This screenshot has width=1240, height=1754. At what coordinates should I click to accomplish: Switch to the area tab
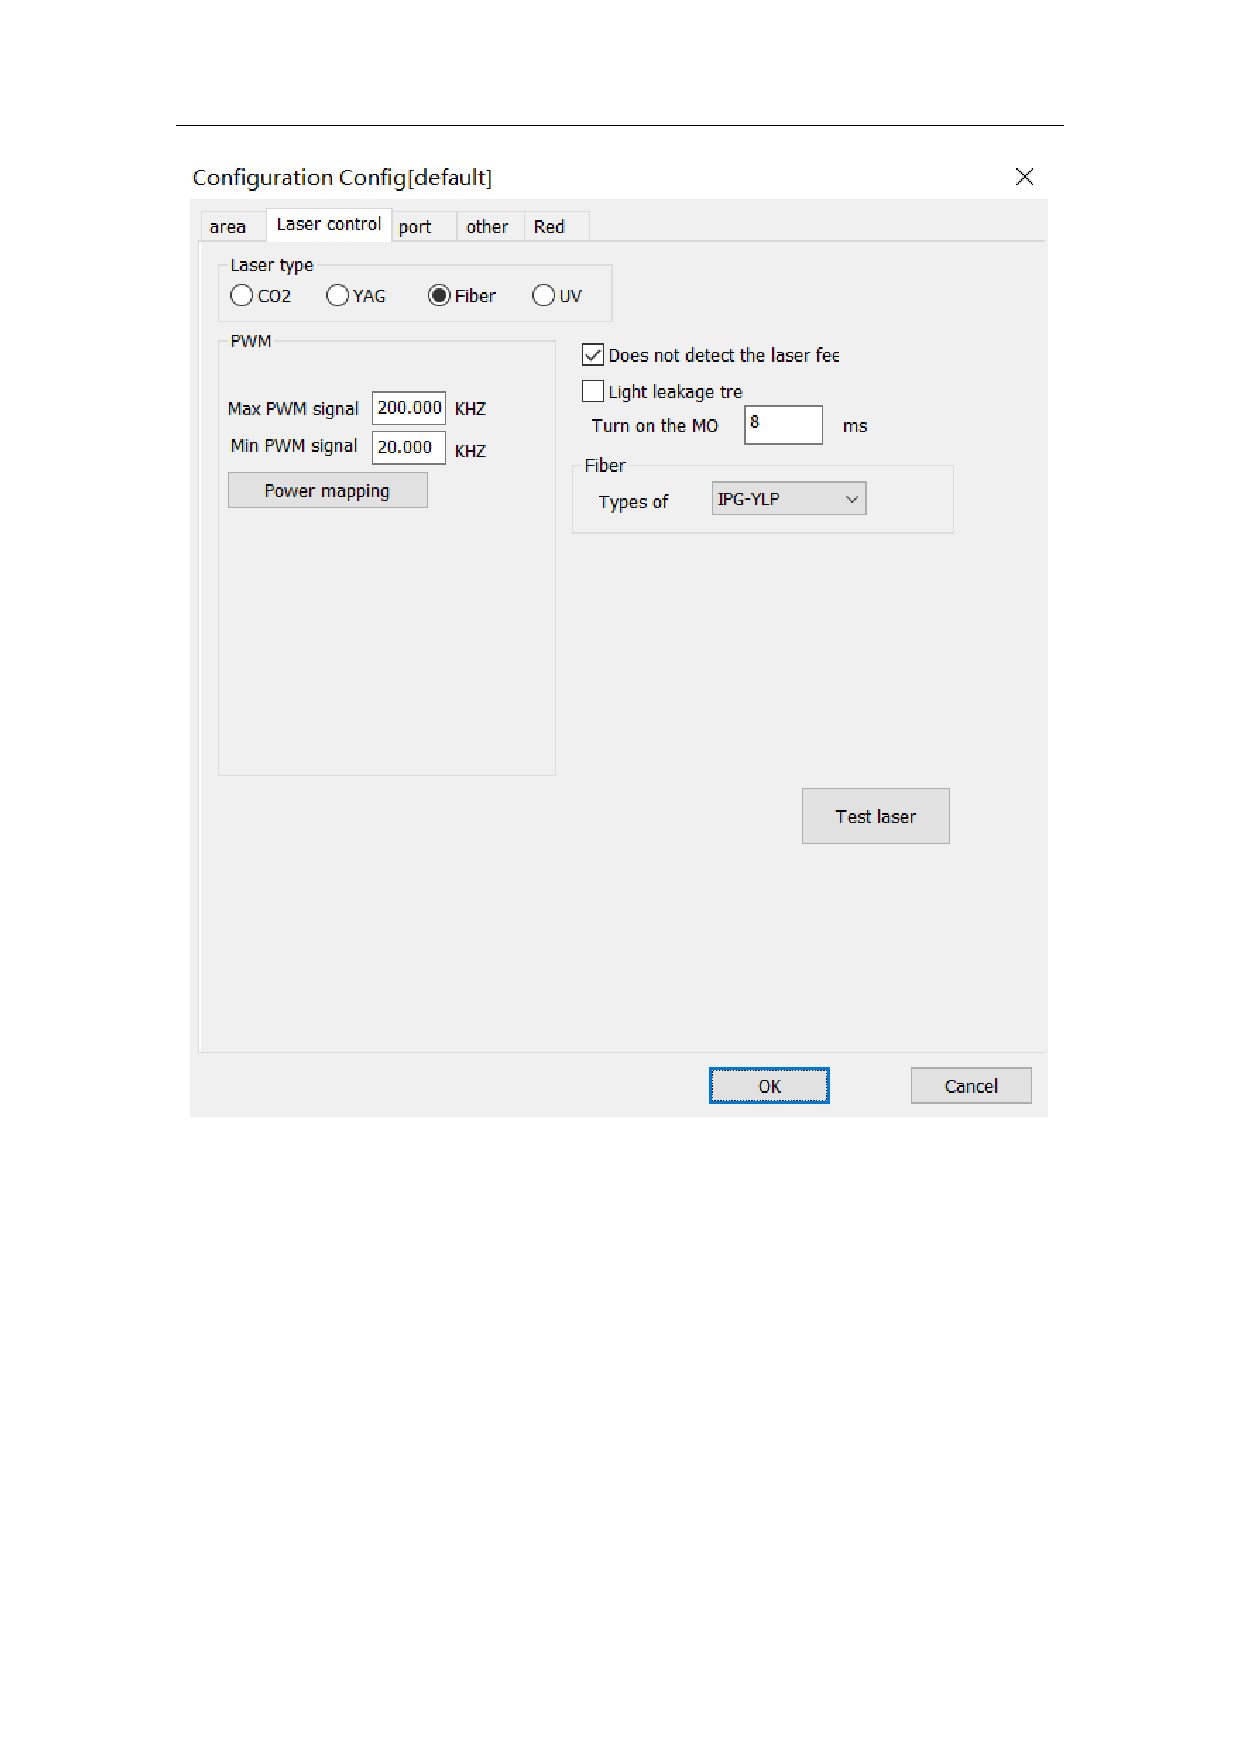pos(228,227)
